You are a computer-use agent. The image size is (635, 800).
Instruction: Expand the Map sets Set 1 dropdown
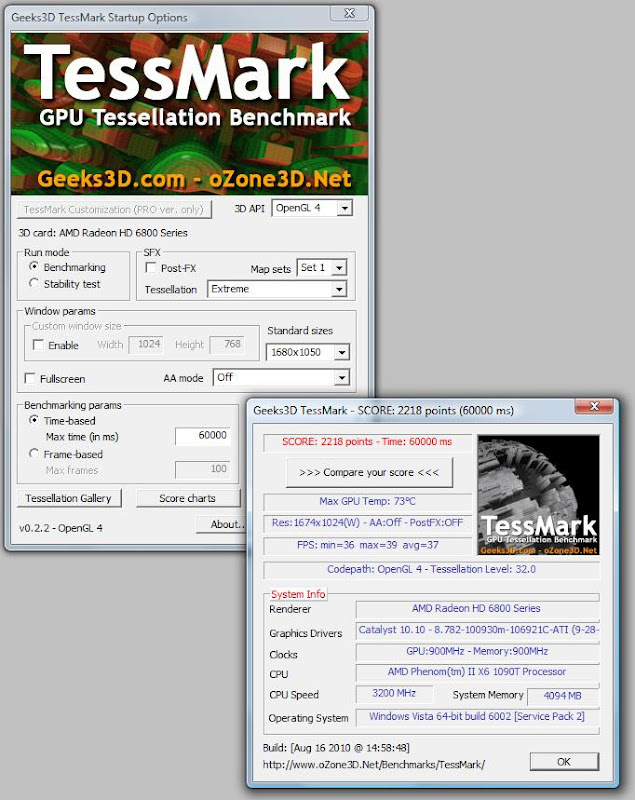coord(322,267)
